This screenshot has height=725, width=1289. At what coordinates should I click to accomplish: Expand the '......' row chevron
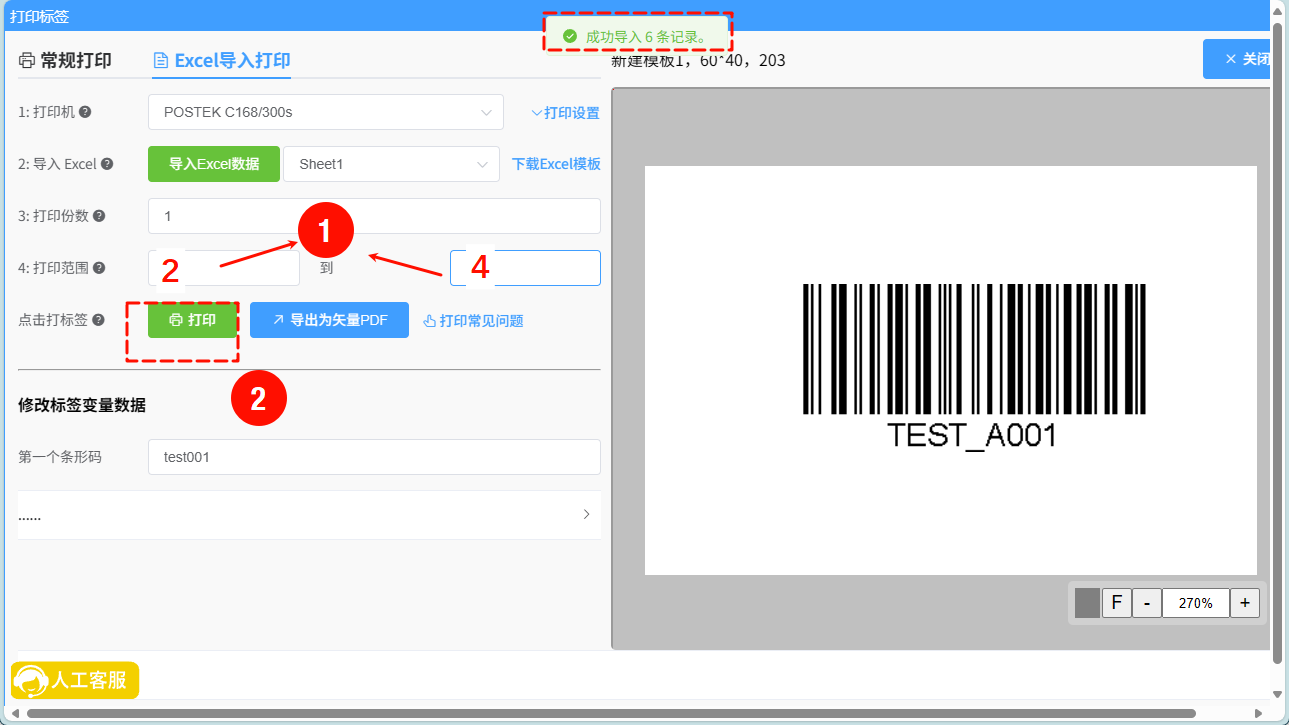[586, 515]
